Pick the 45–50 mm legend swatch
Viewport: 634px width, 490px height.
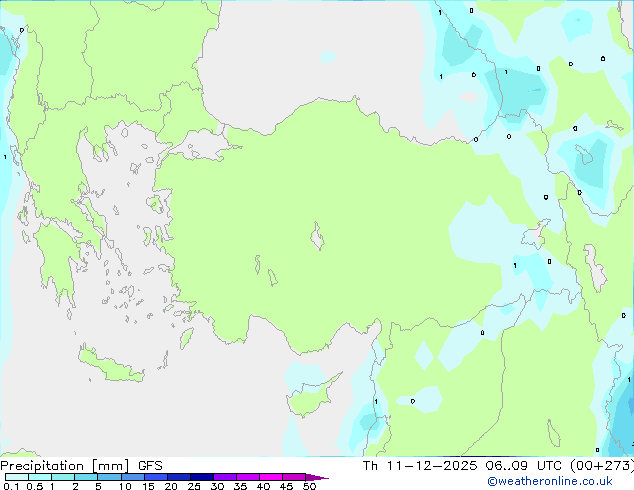(294, 477)
